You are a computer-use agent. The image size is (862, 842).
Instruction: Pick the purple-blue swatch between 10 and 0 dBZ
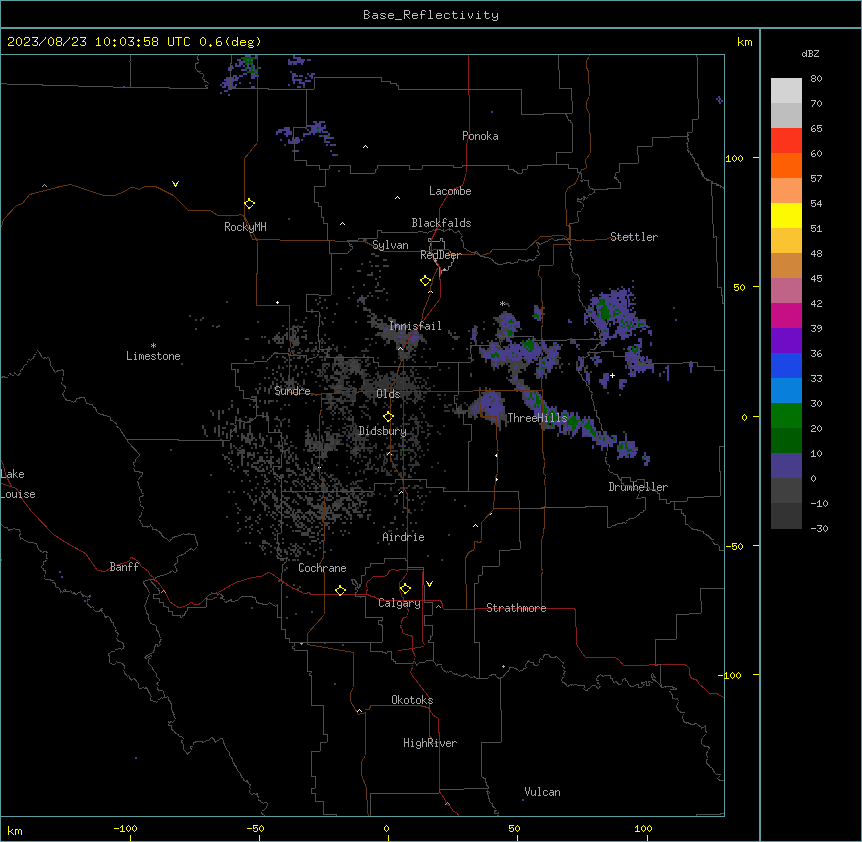click(x=786, y=466)
